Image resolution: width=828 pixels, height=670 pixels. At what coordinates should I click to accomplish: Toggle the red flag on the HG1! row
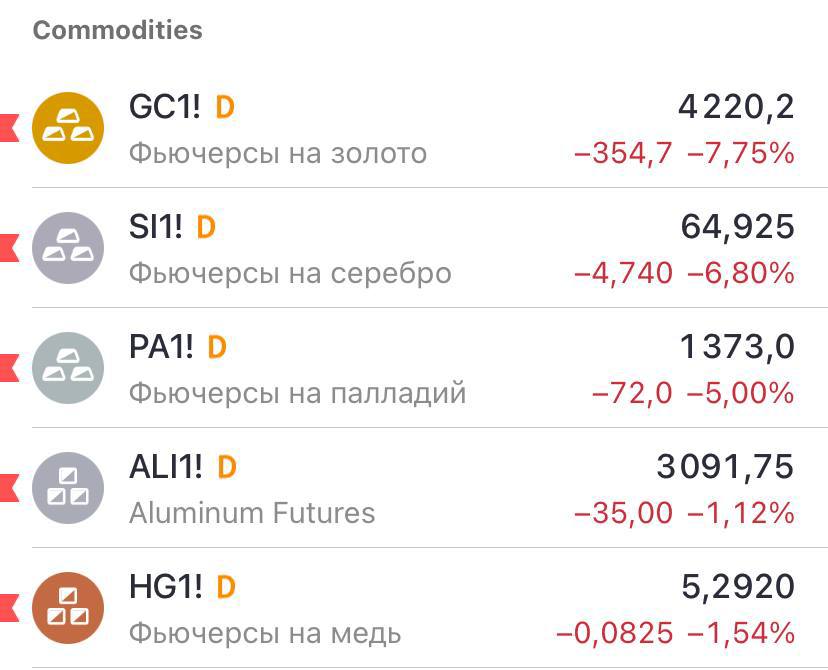click(8, 606)
